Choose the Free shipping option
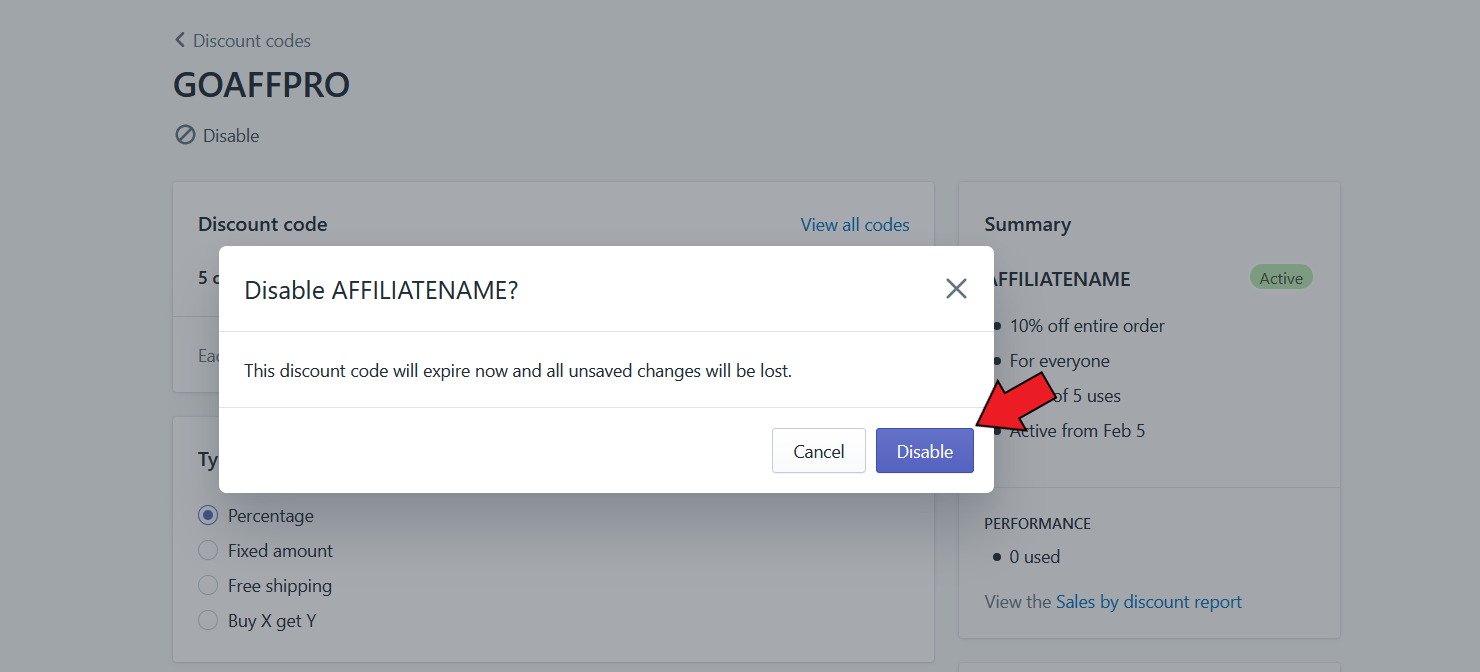 [208, 585]
